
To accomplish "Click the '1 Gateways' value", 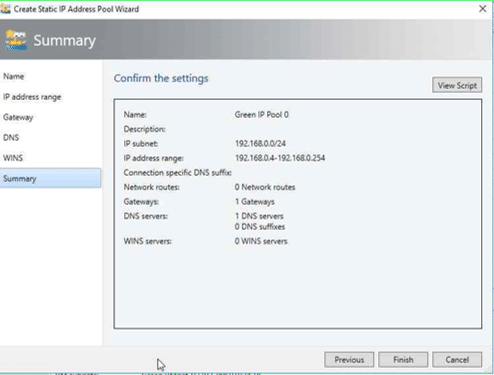I will 255,202.
